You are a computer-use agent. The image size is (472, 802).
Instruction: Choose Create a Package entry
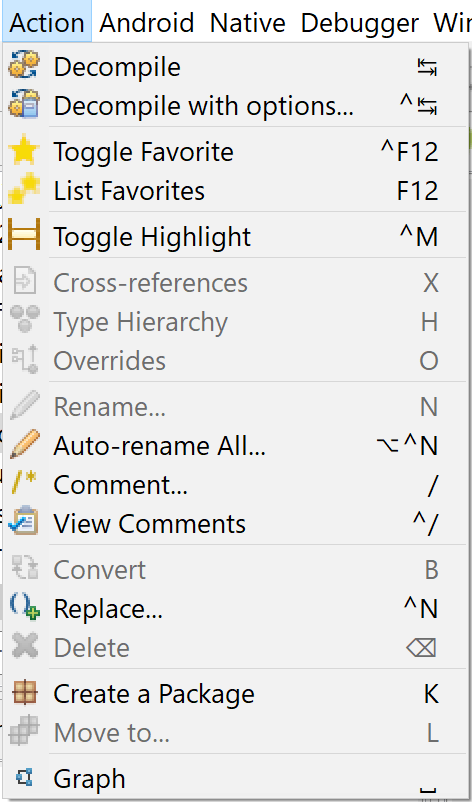[235, 694]
